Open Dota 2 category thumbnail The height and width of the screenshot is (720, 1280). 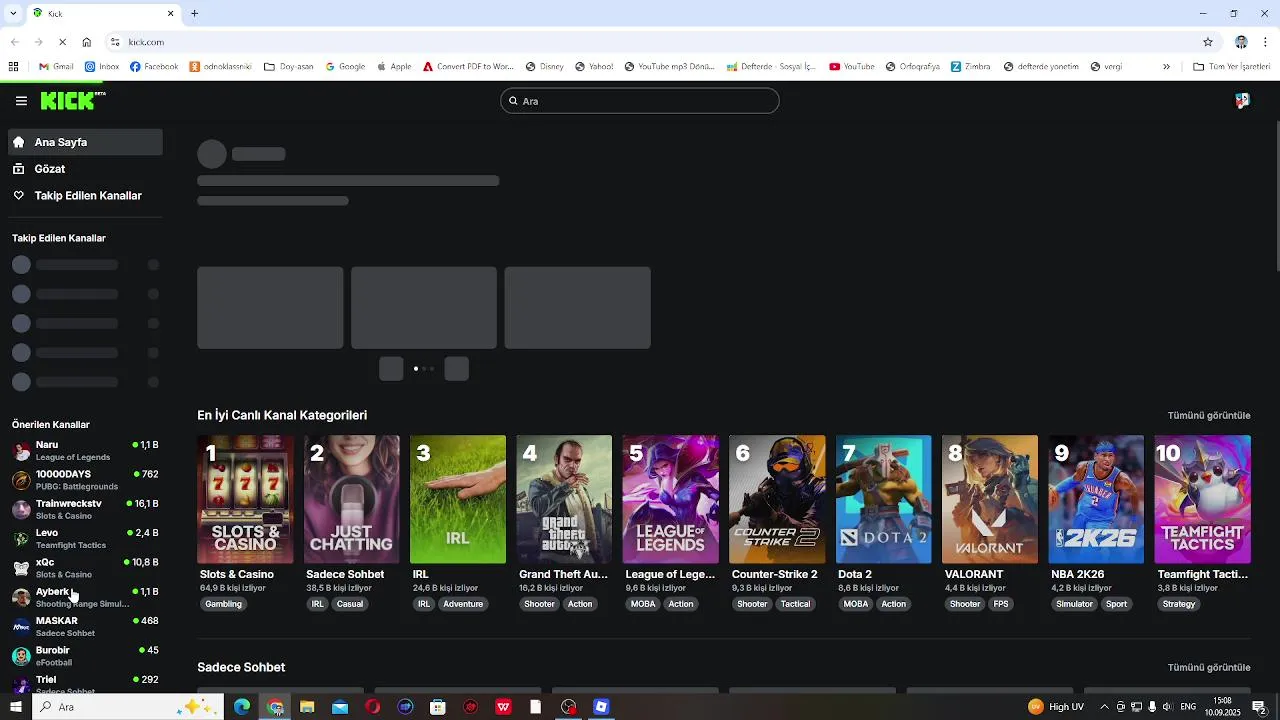(883, 499)
